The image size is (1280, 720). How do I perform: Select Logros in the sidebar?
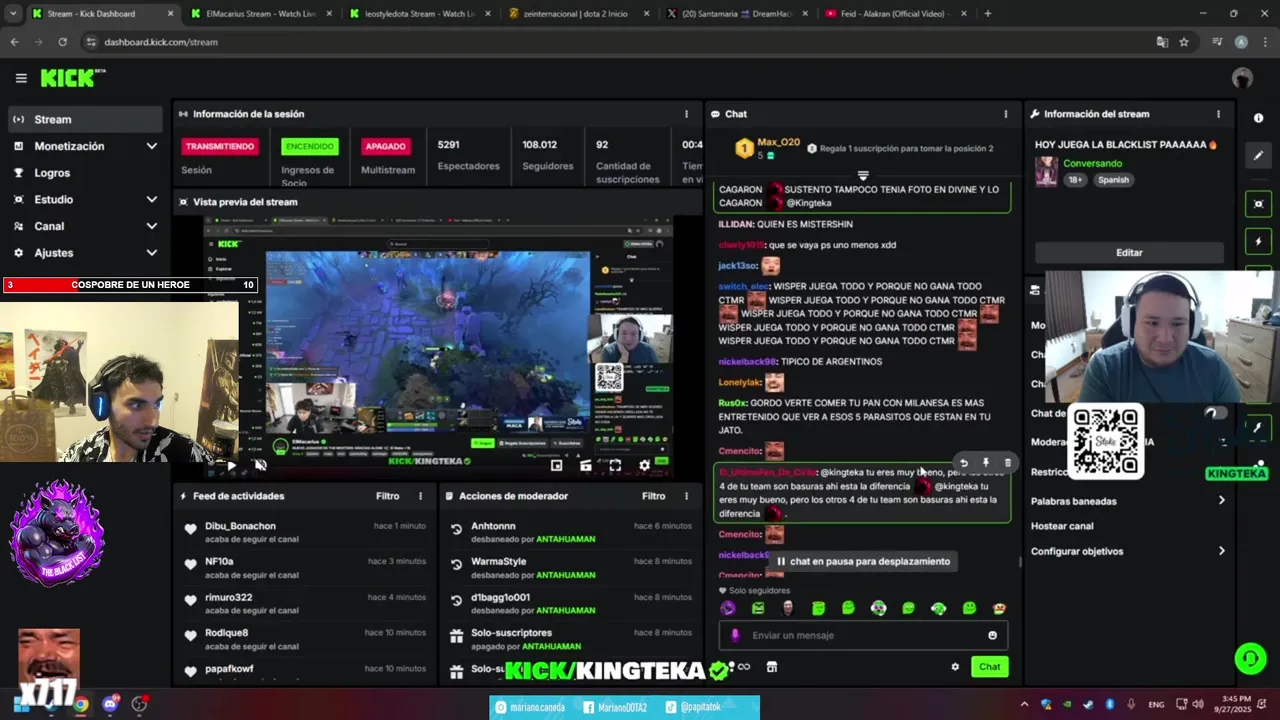coord(84,173)
